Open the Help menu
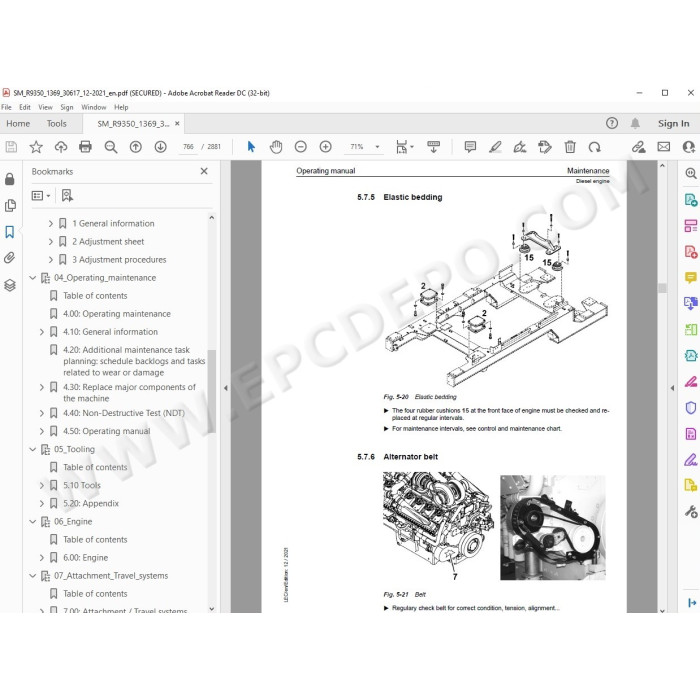Image resolution: width=700 pixels, height=700 pixels. (x=121, y=107)
